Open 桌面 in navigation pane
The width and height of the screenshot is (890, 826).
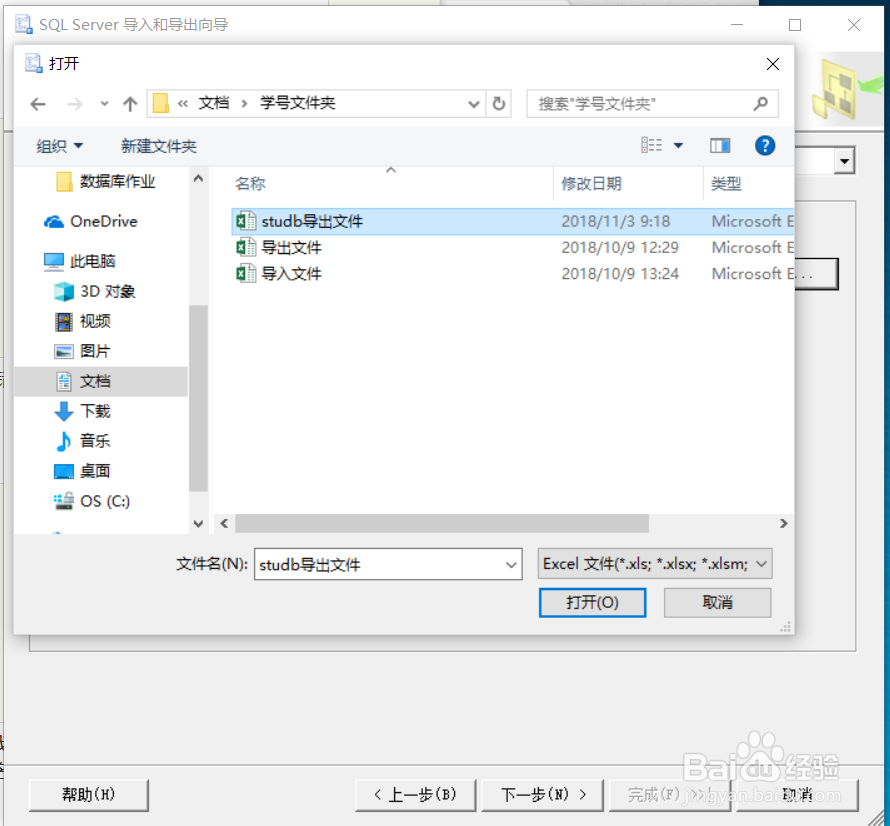pyautogui.click(x=95, y=471)
